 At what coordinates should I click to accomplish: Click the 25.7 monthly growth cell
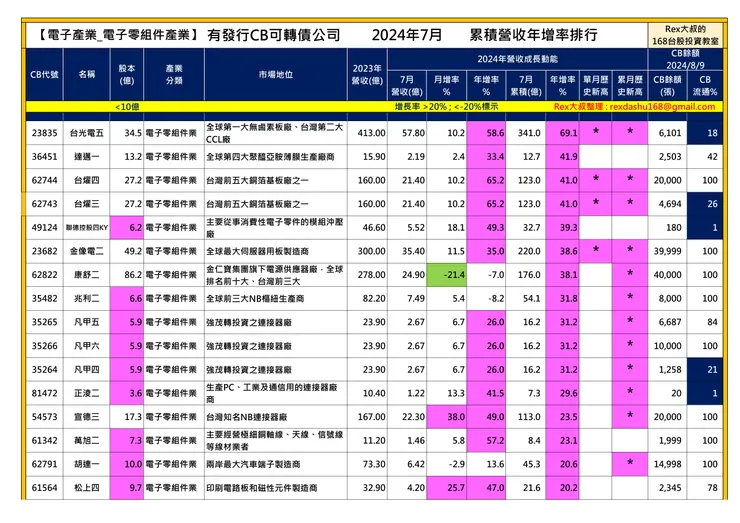tap(446, 488)
